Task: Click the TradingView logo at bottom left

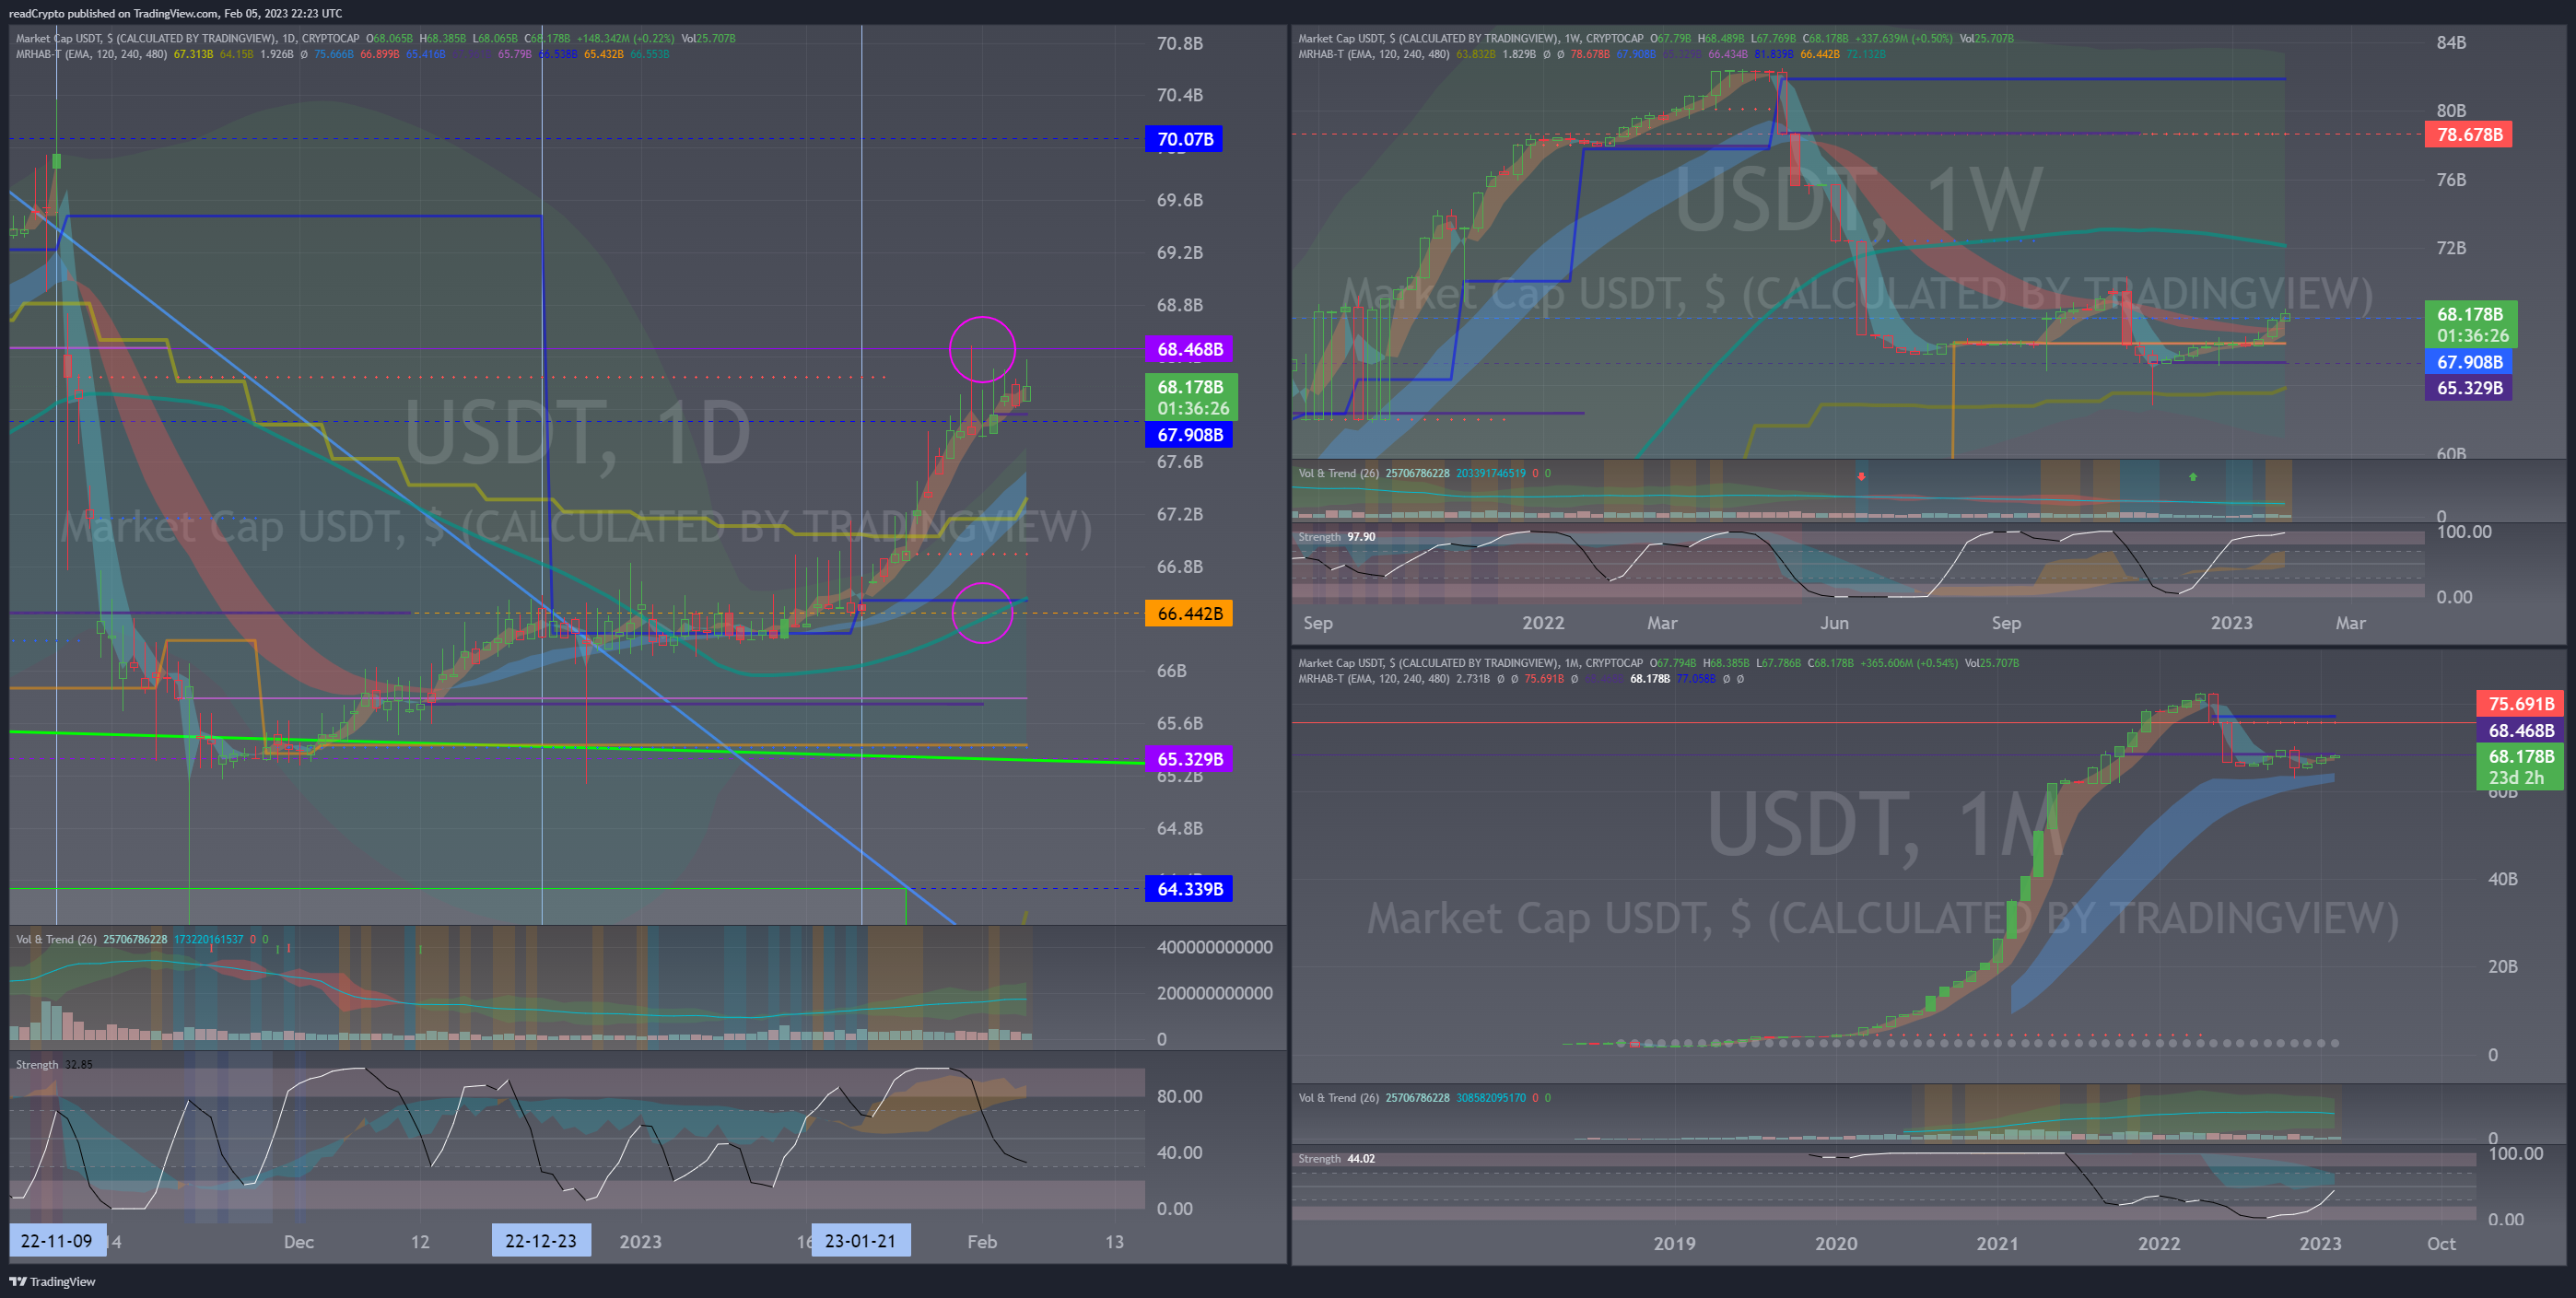Action: click(52, 1281)
